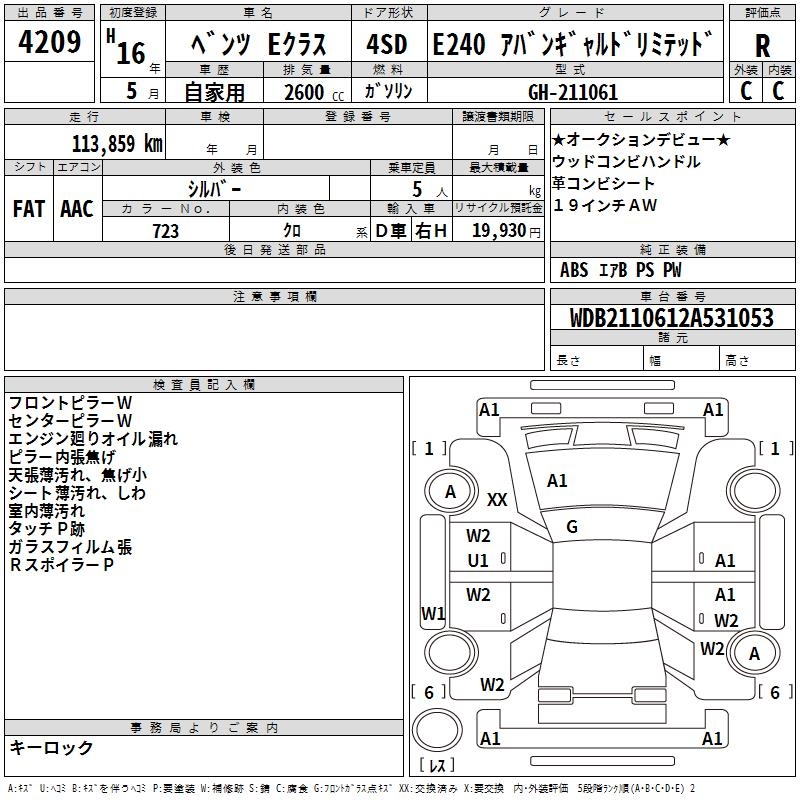Screen dimensions: 800x800
Task: Click the G windshield chip mark
Action: pyautogui.click(x=572, y=527)
